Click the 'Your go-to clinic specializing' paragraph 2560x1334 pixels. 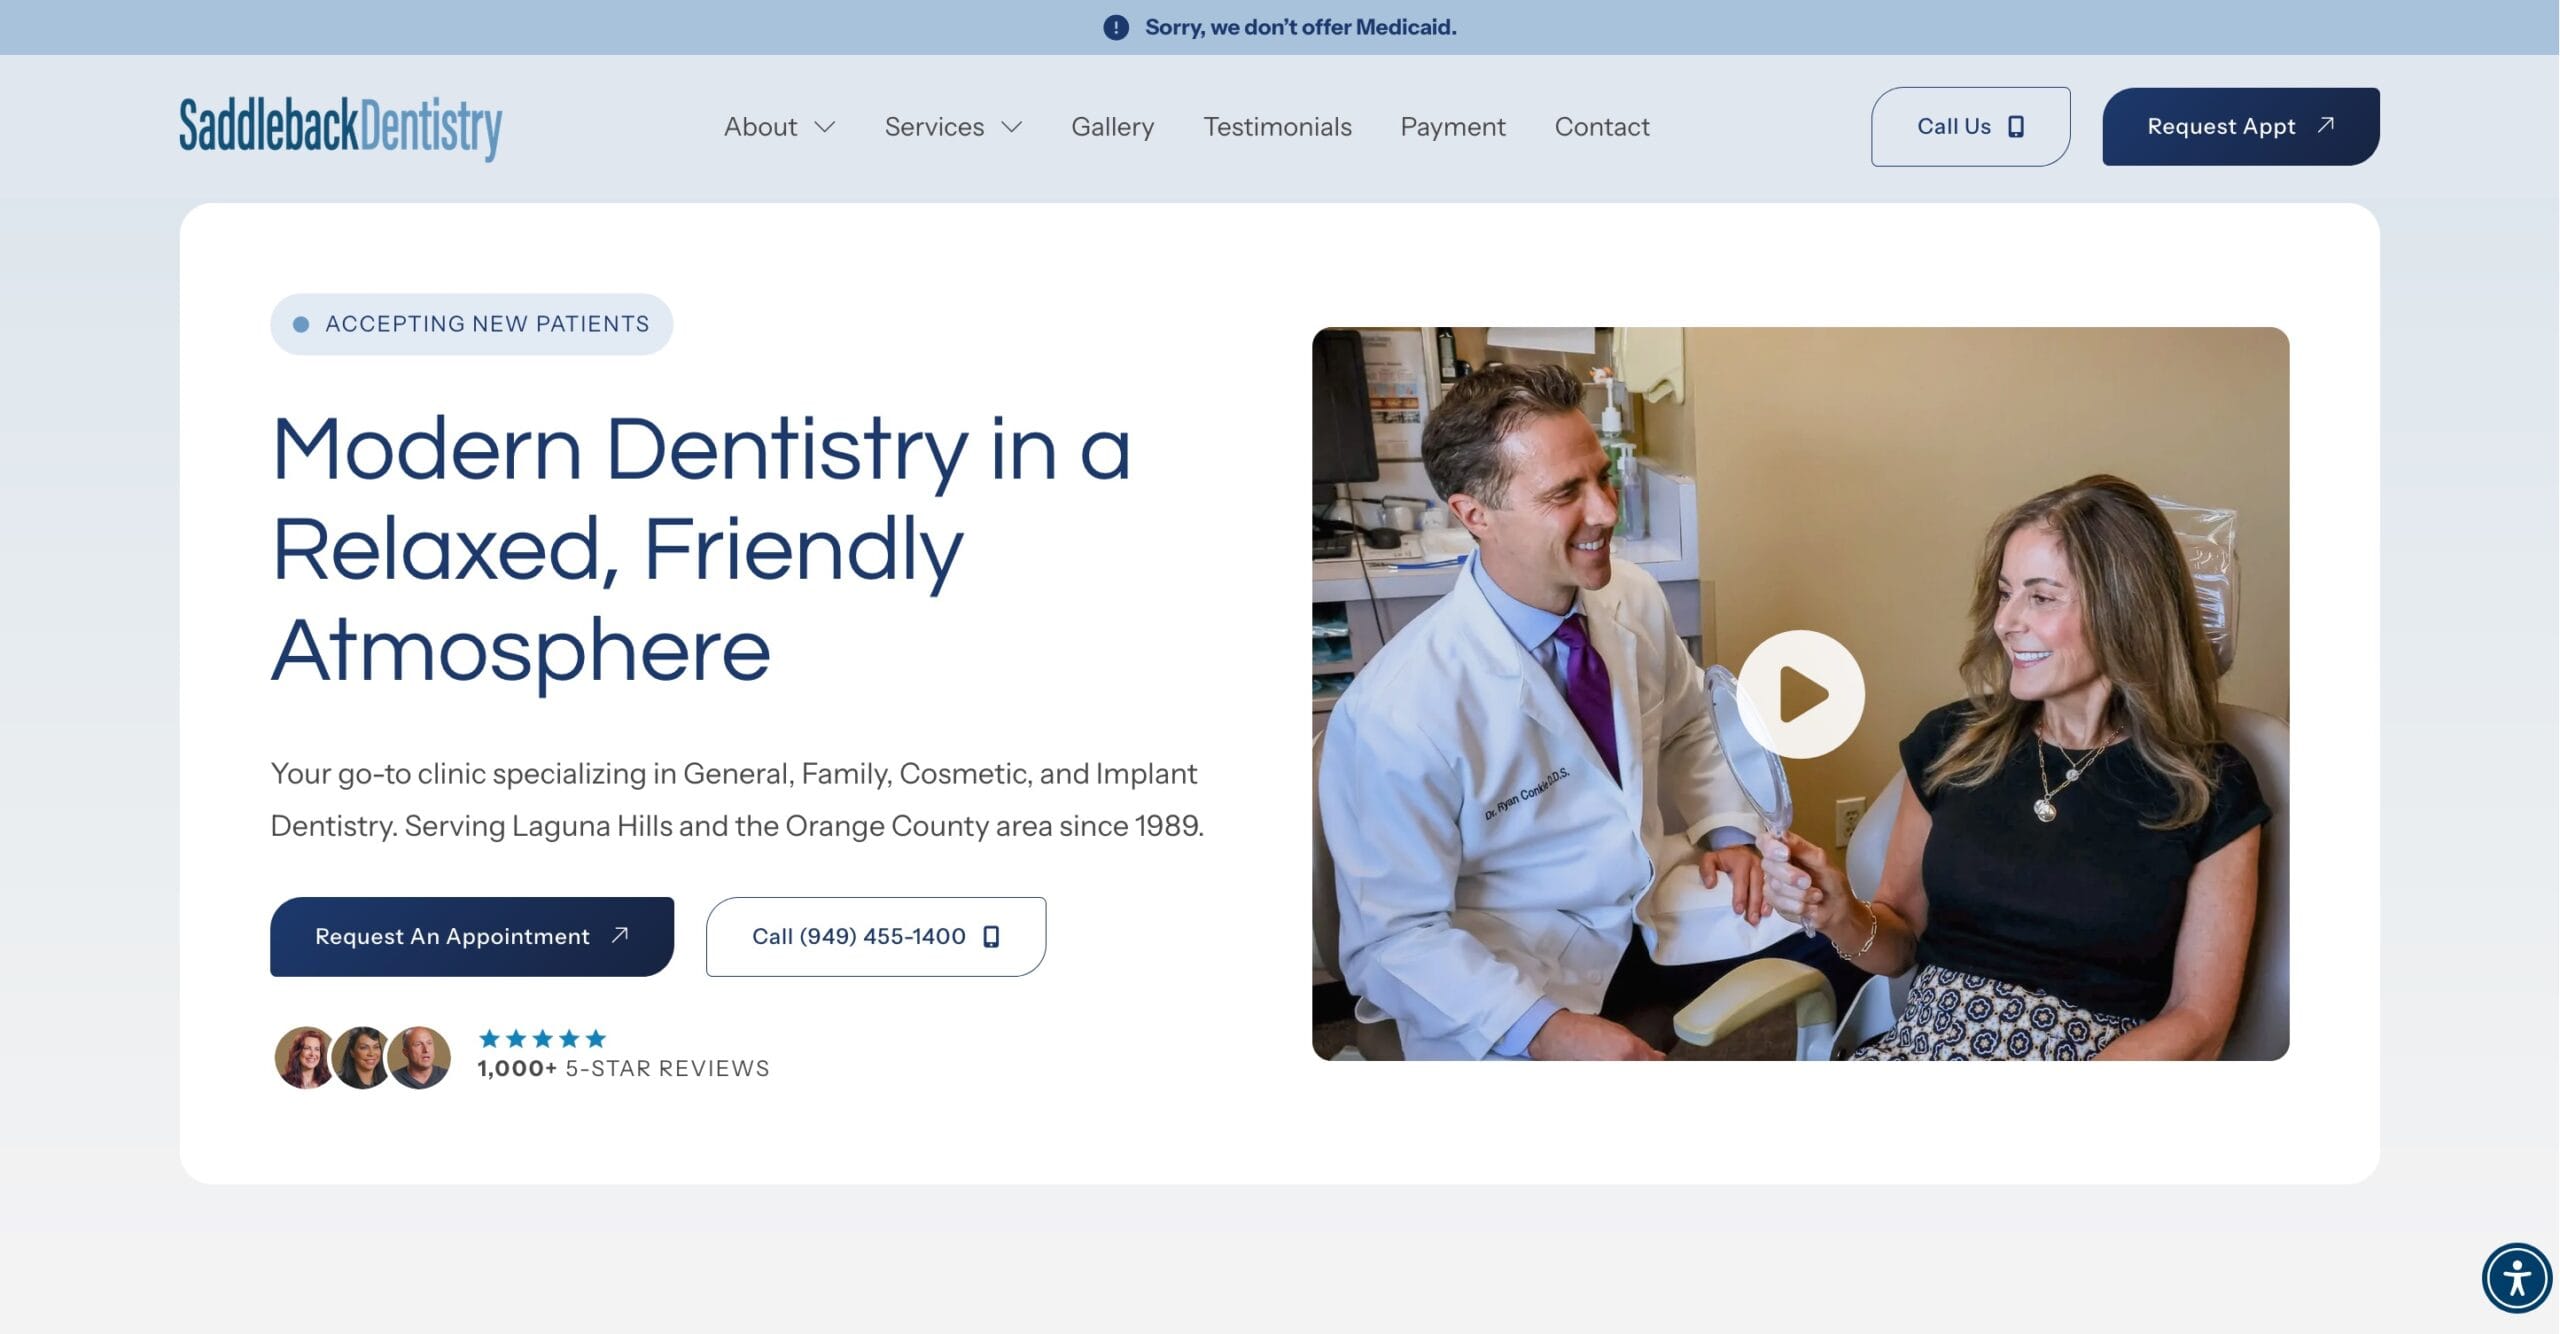pyautogui.click(x=737, y=799)
